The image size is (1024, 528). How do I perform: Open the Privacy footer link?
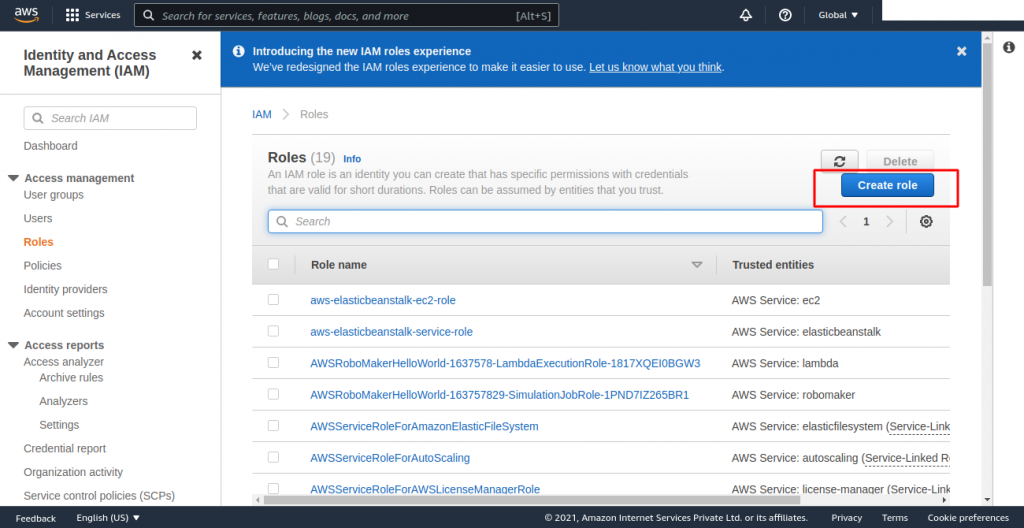(x=846, y=518)
